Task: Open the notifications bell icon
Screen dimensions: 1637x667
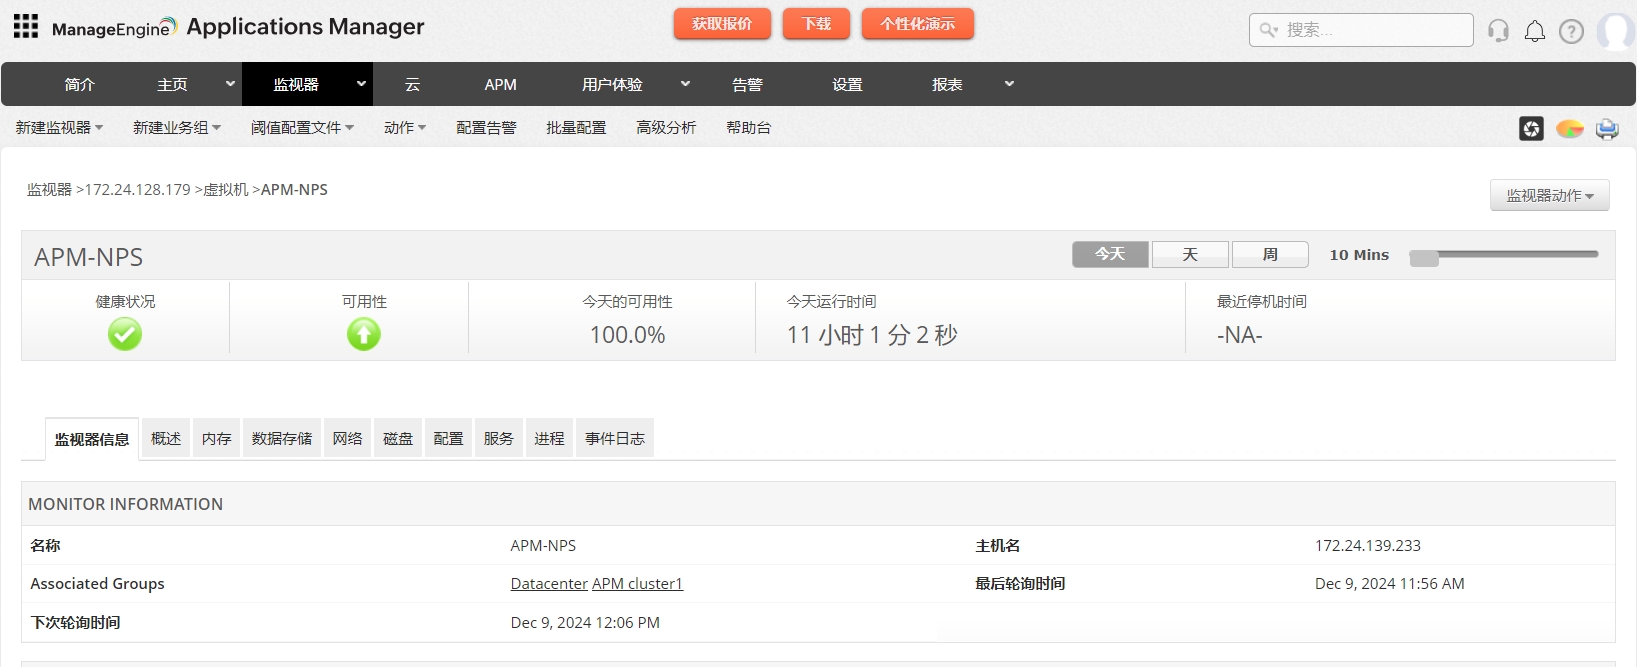Action: click(1534, 31)
